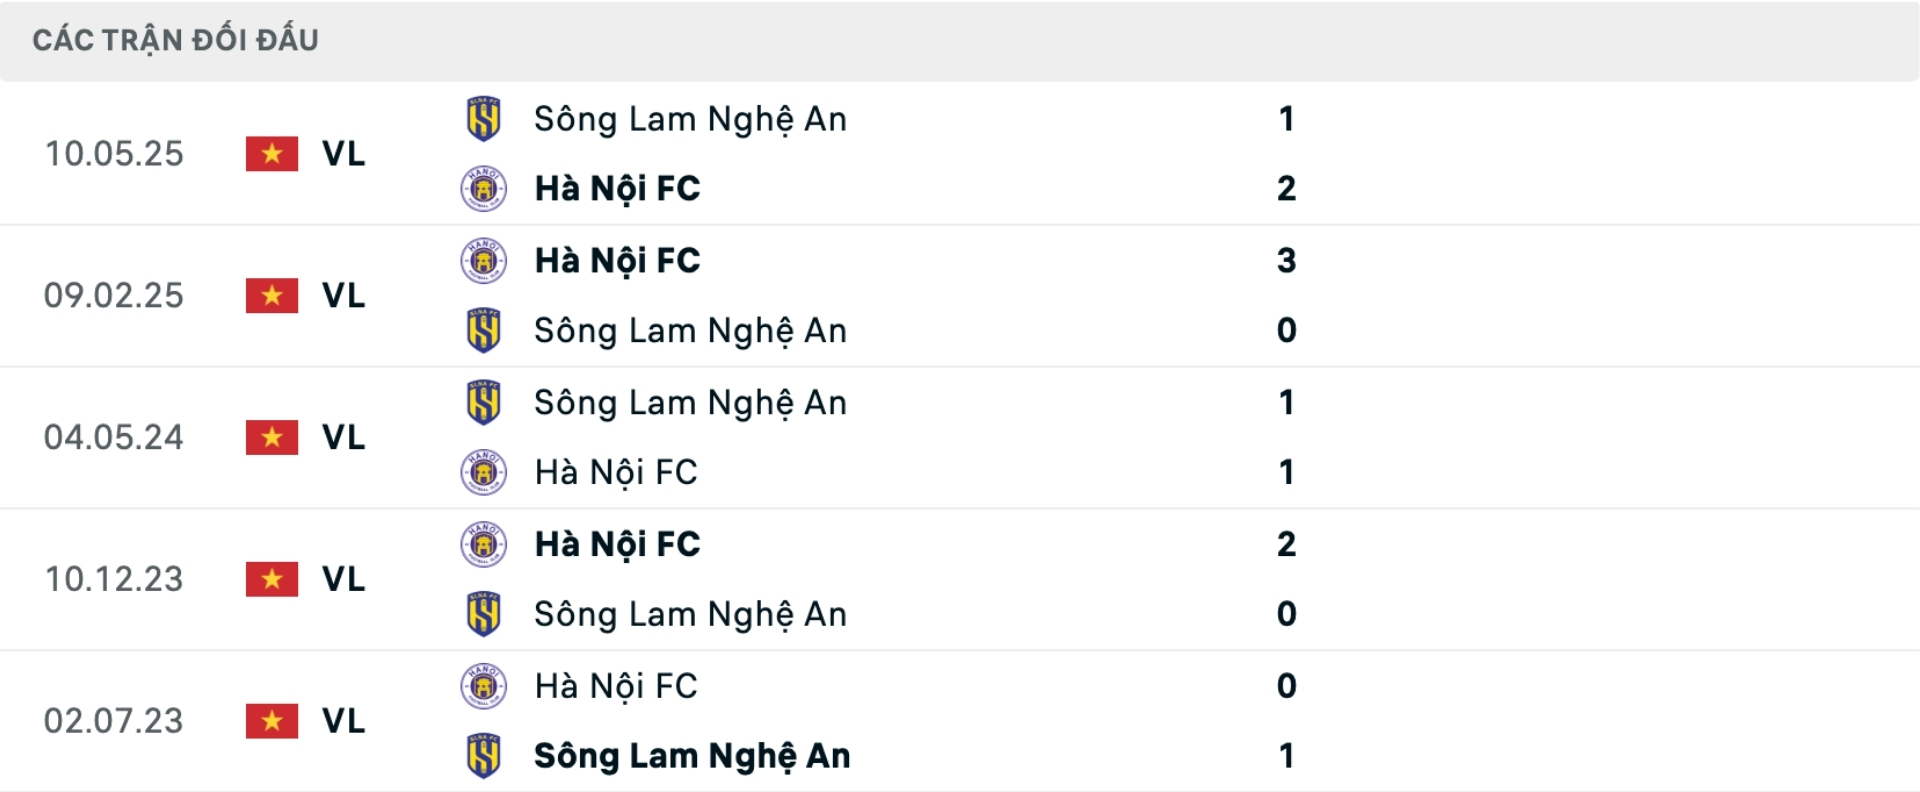Click the Hà Nội FC name in the 04.05.24 row

pos(617,472)
